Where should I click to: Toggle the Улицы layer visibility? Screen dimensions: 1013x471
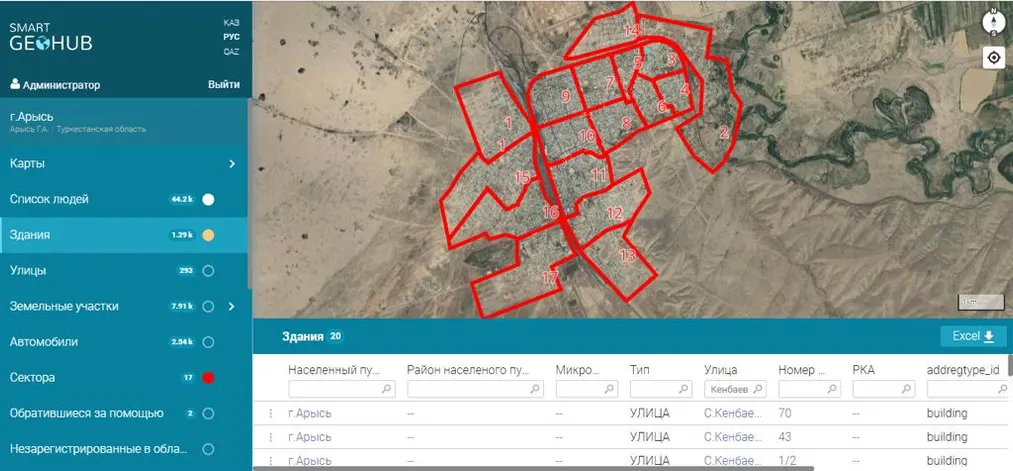pos(209,271)
